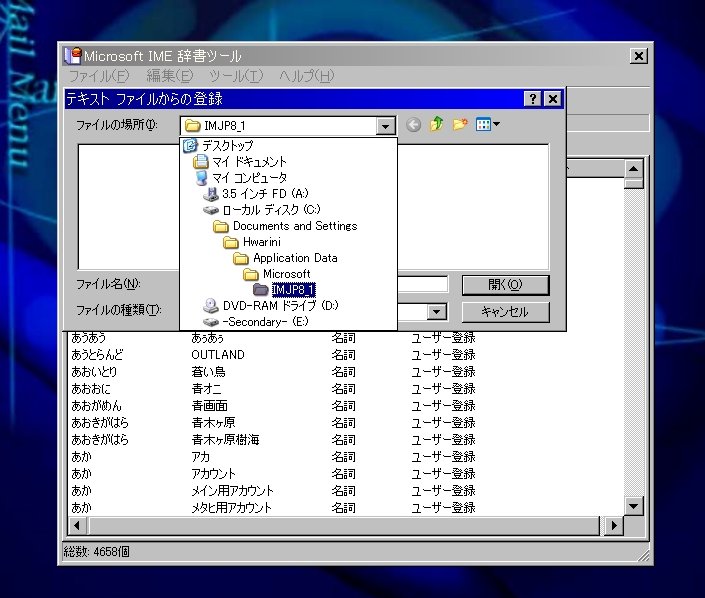Image resolution: width=705 pixels, height=598 pixels.
Task: Select reading あおおに in list
Action: tap(91, 388)
